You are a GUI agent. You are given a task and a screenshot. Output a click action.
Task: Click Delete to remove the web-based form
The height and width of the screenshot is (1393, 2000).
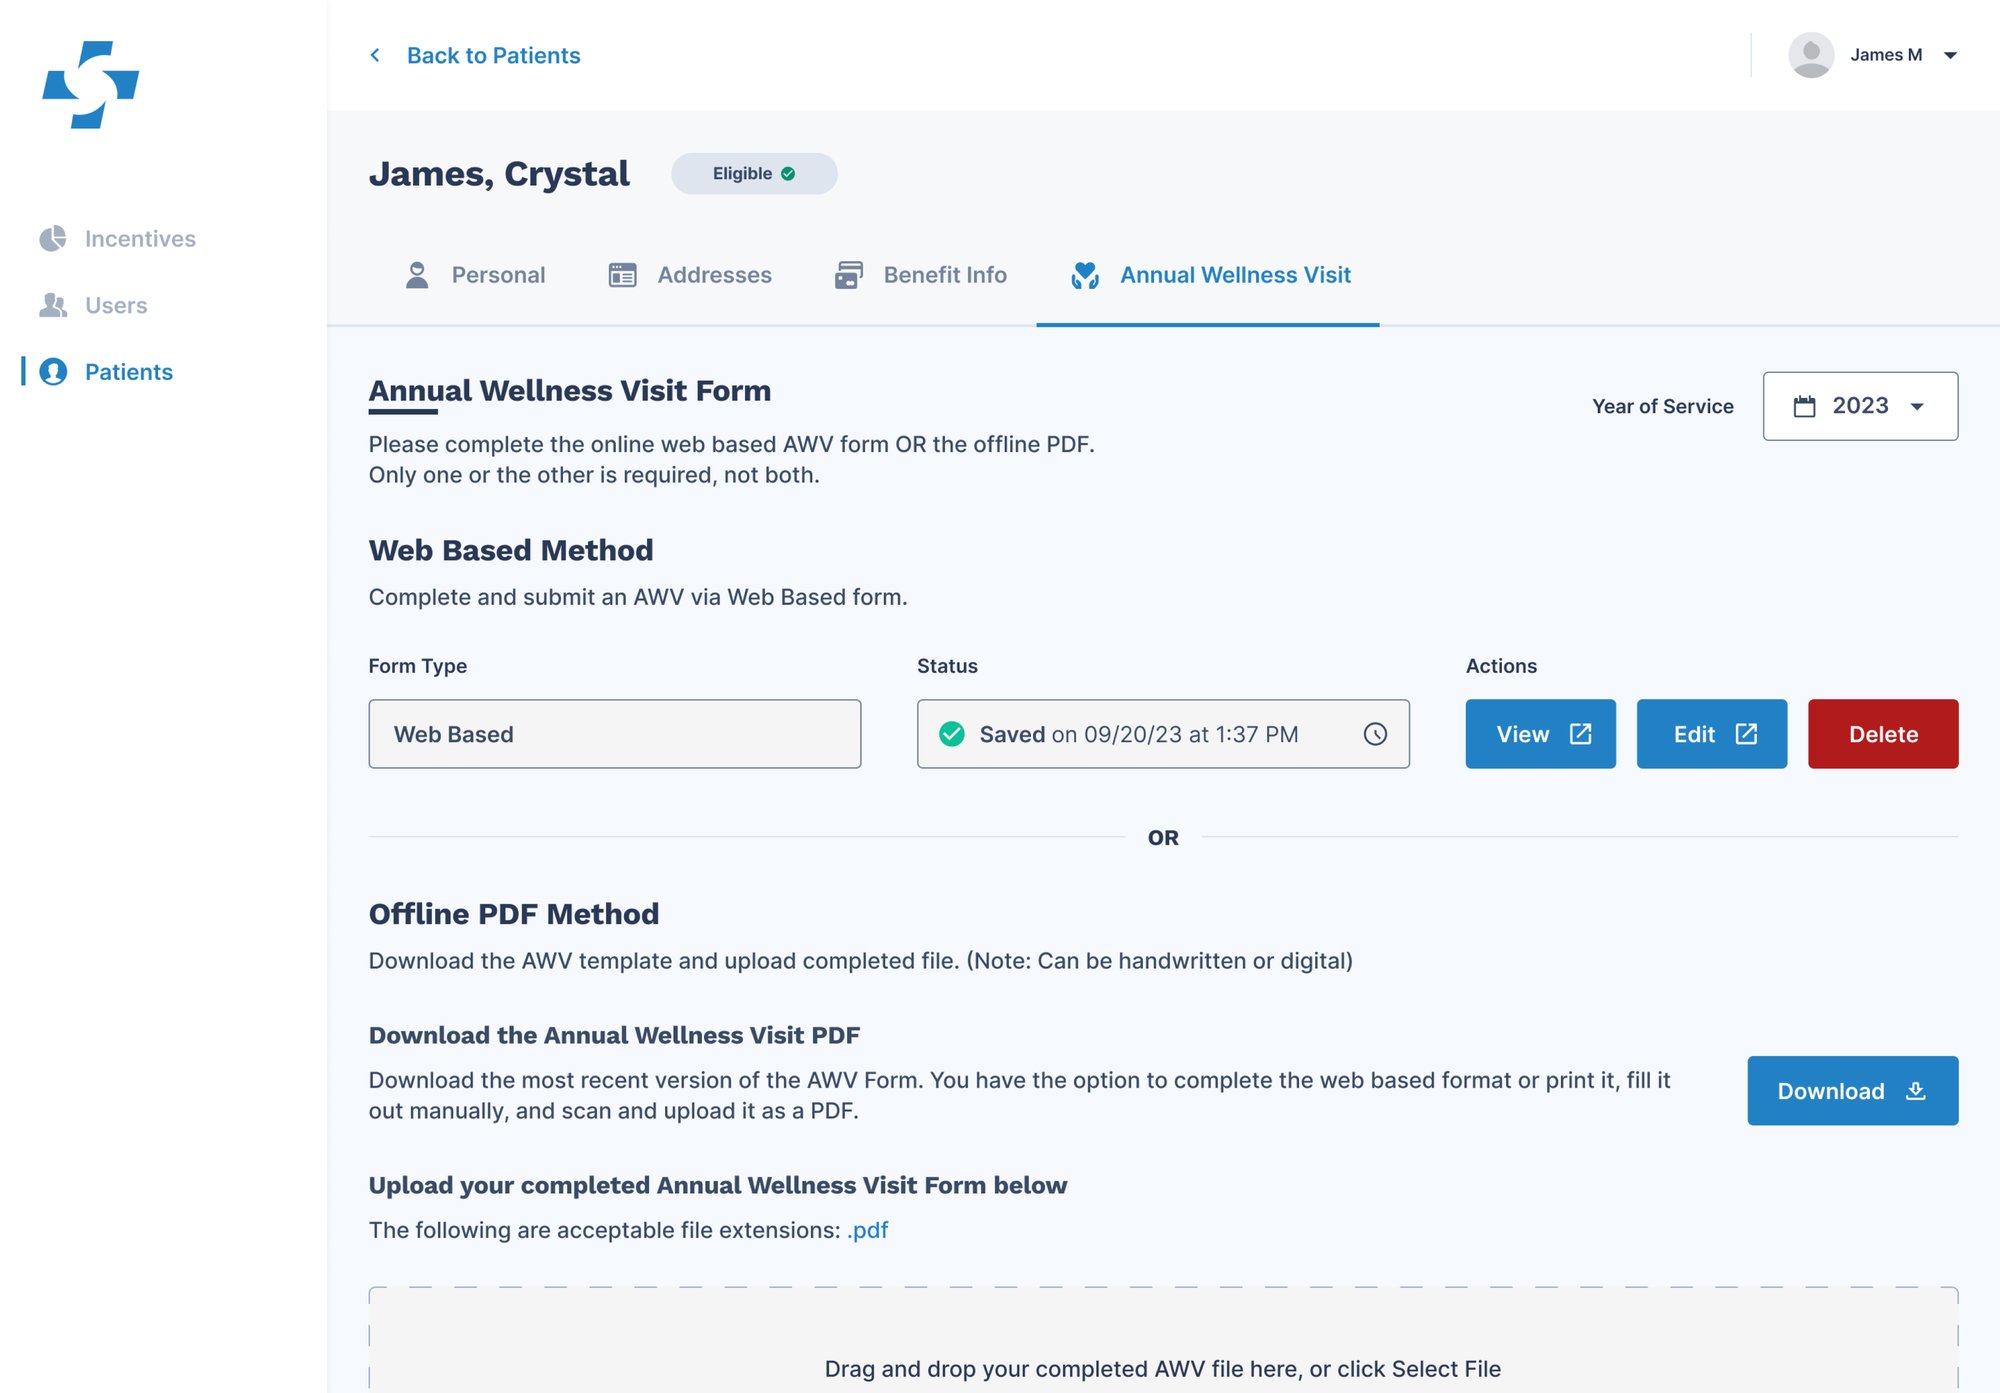point(1881,734)
